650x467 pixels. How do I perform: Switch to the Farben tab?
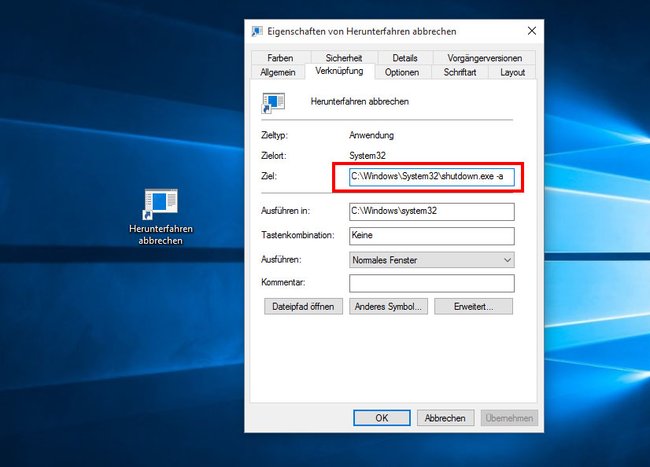click(x=280, y=58)
